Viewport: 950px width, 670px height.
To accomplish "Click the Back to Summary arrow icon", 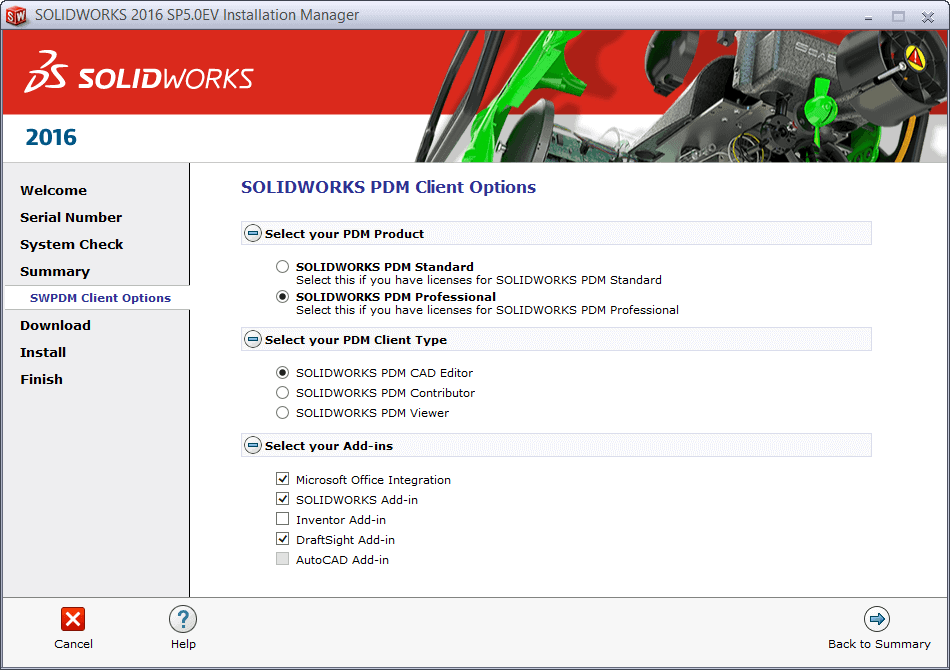I will [877, 619].
